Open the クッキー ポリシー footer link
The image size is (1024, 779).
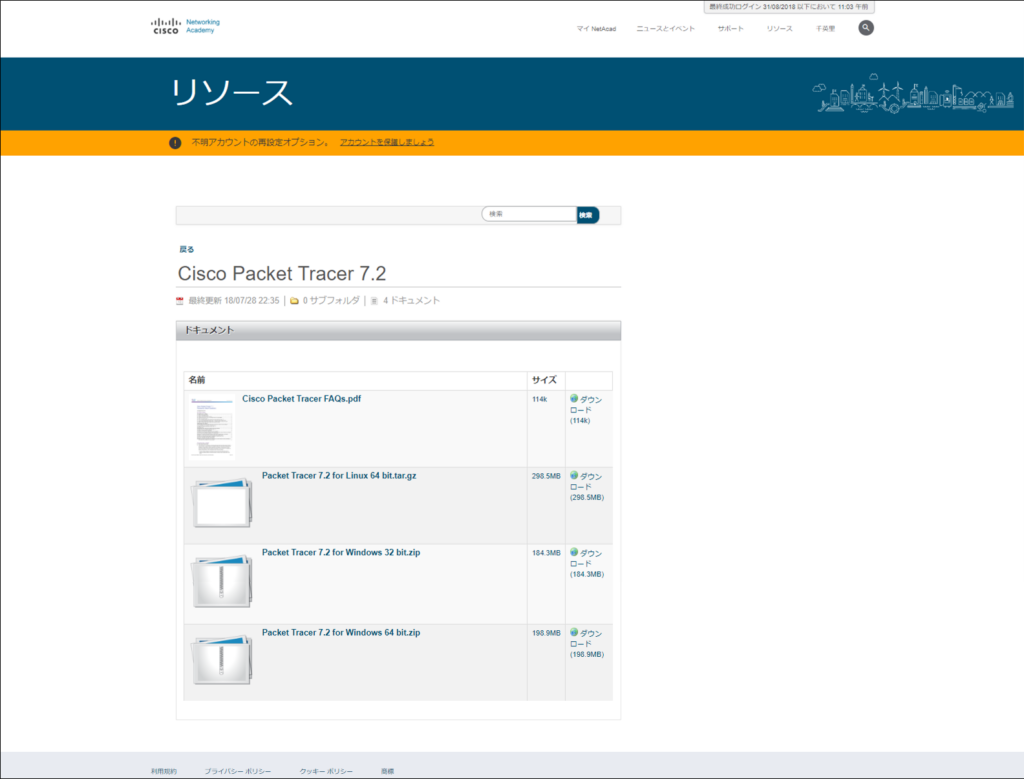[x=326, y=771]
